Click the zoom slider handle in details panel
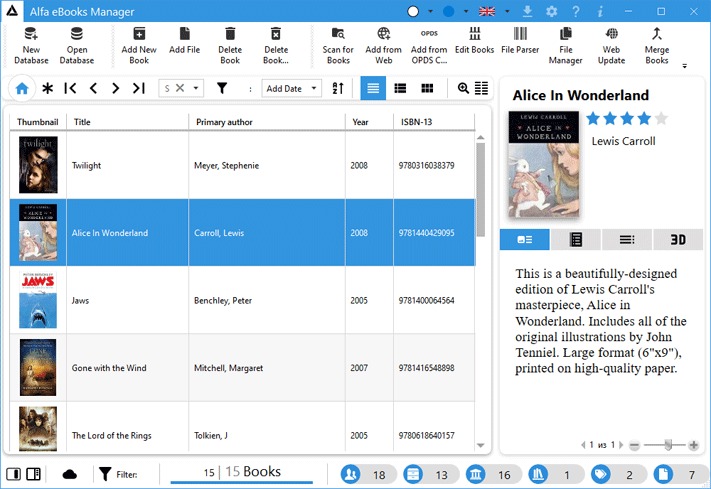Viewport: 711px width, 489px height. 668,445
